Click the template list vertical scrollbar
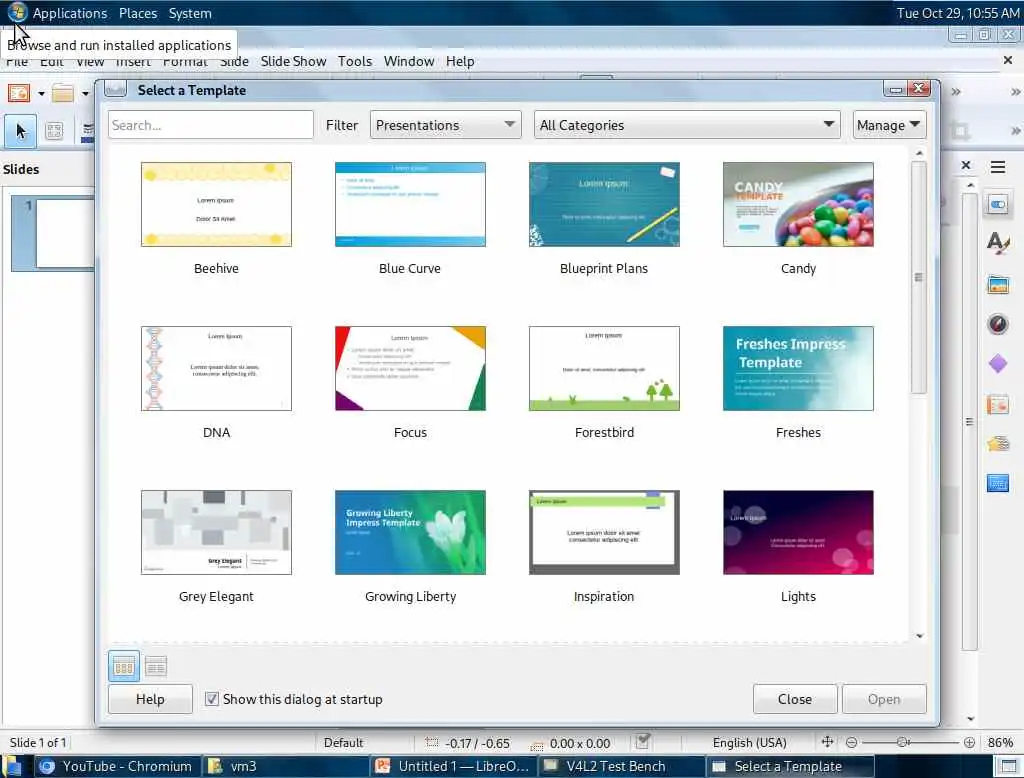 point(919,278)
